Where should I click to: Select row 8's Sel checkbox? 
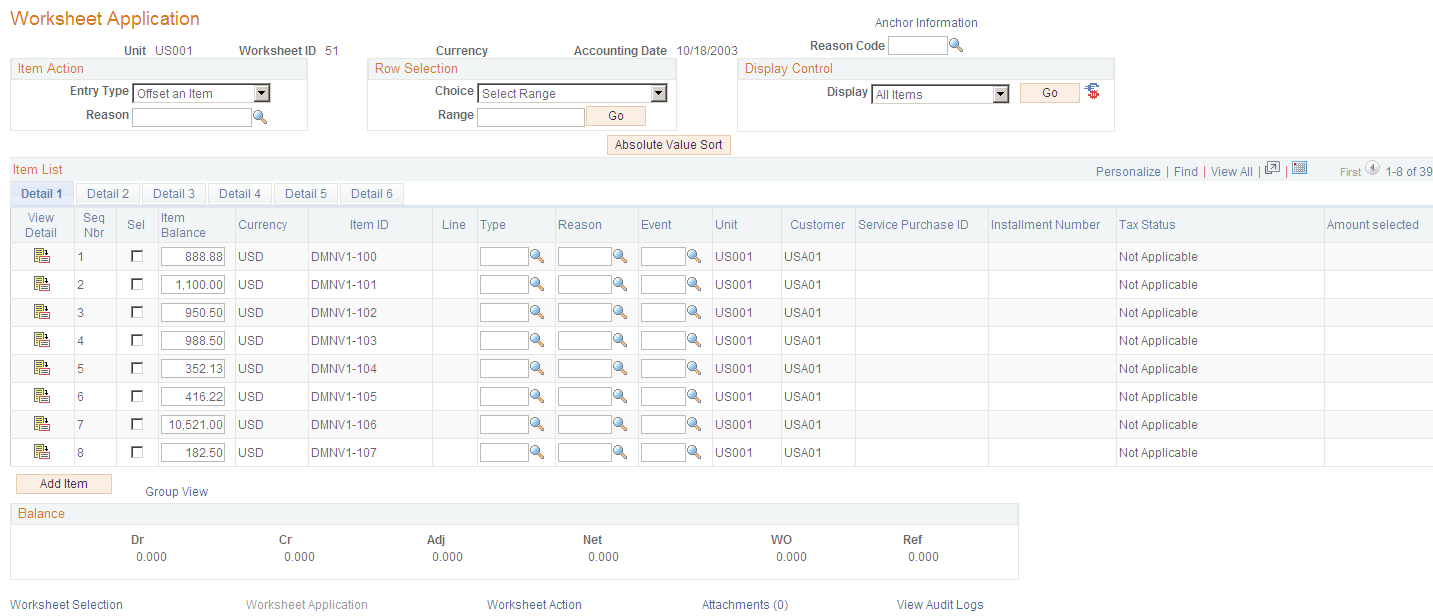(x=135, y=452)
